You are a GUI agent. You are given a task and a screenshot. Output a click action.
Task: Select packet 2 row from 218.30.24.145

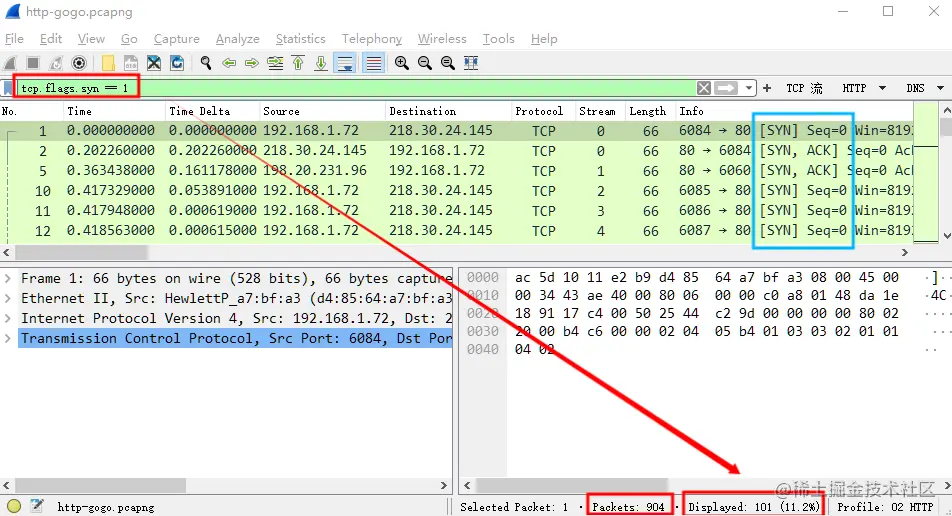coord(457,151)
